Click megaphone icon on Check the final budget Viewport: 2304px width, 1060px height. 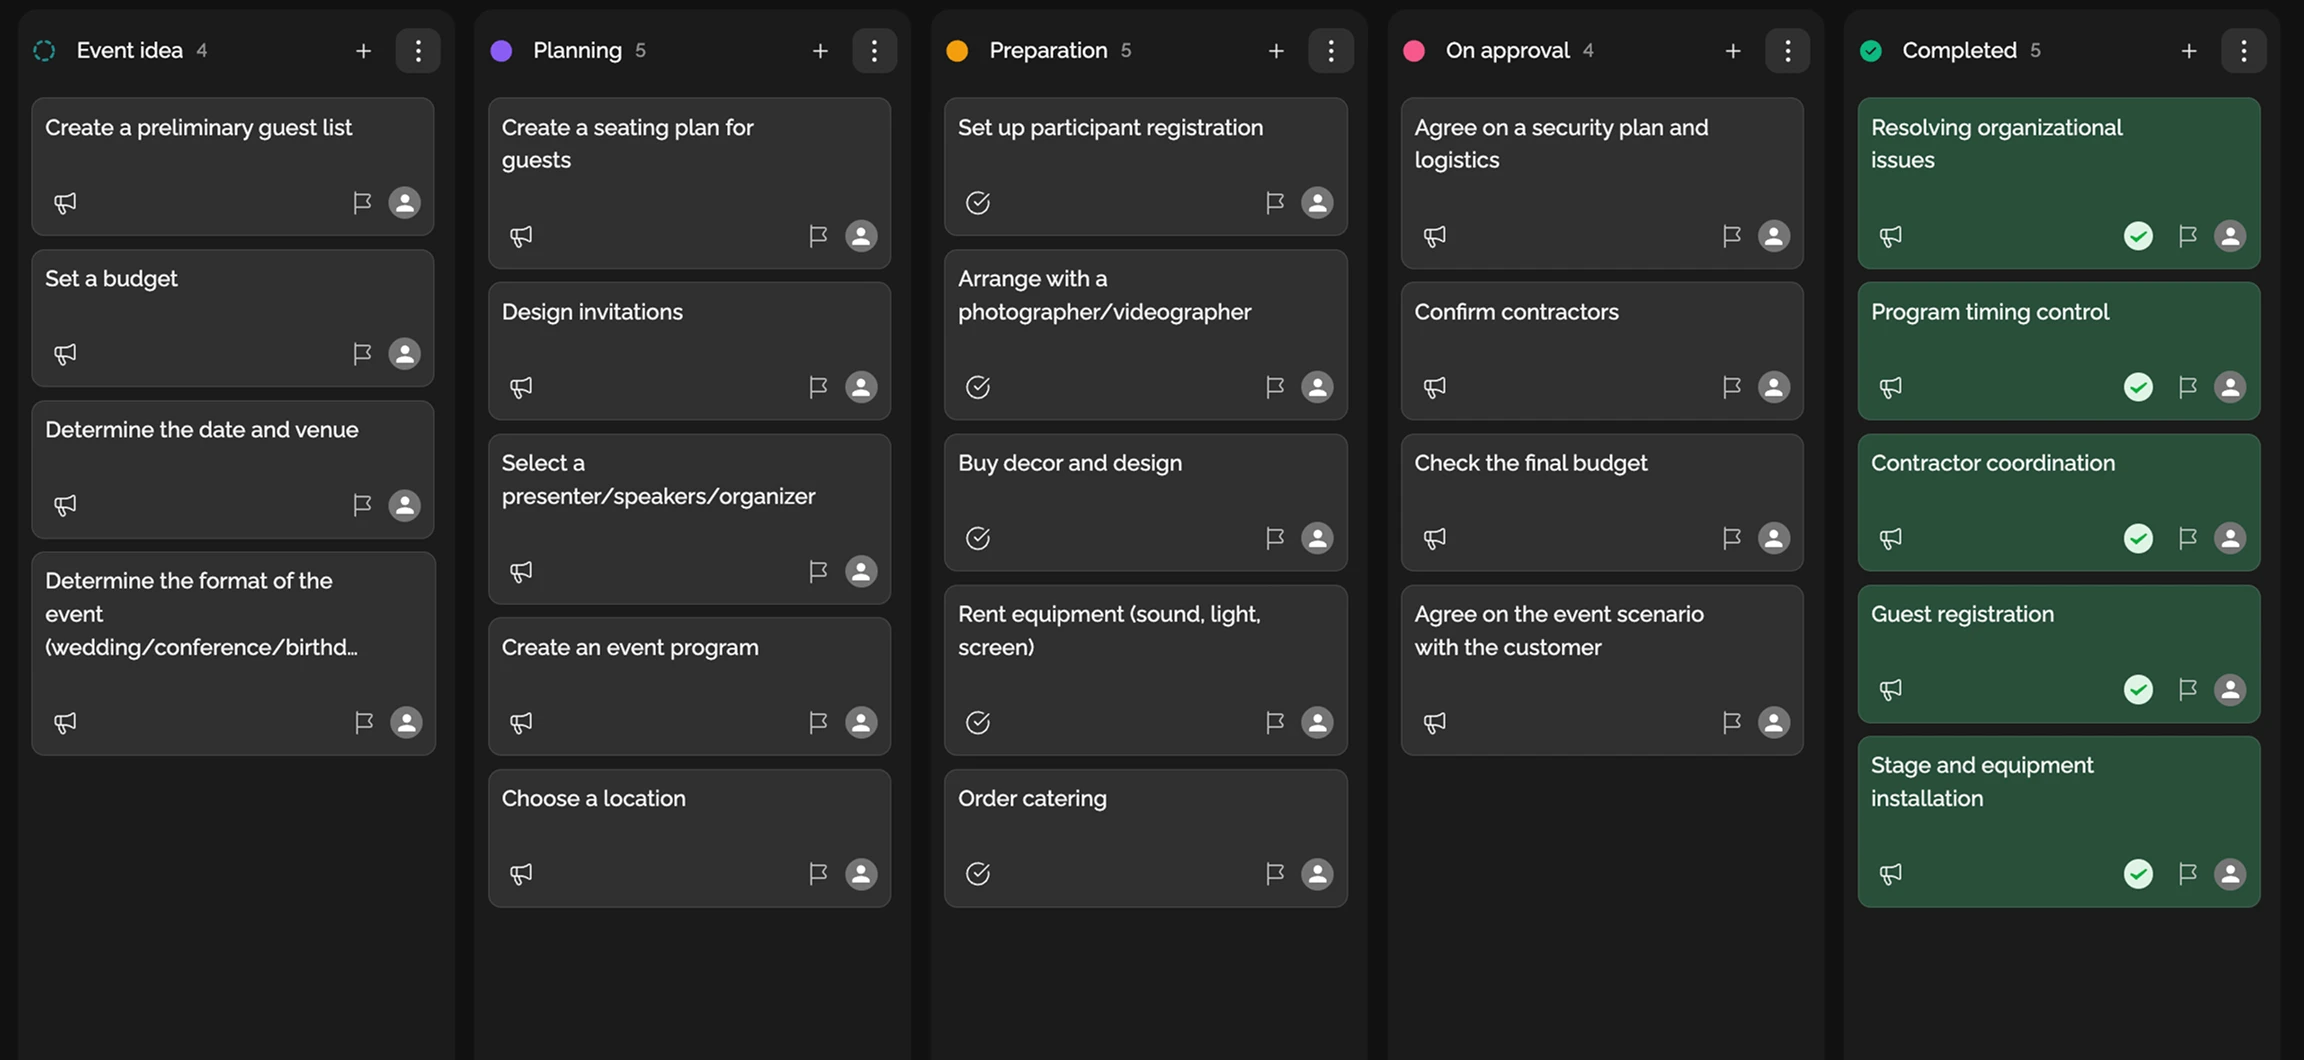click(x=1435, y=538)
